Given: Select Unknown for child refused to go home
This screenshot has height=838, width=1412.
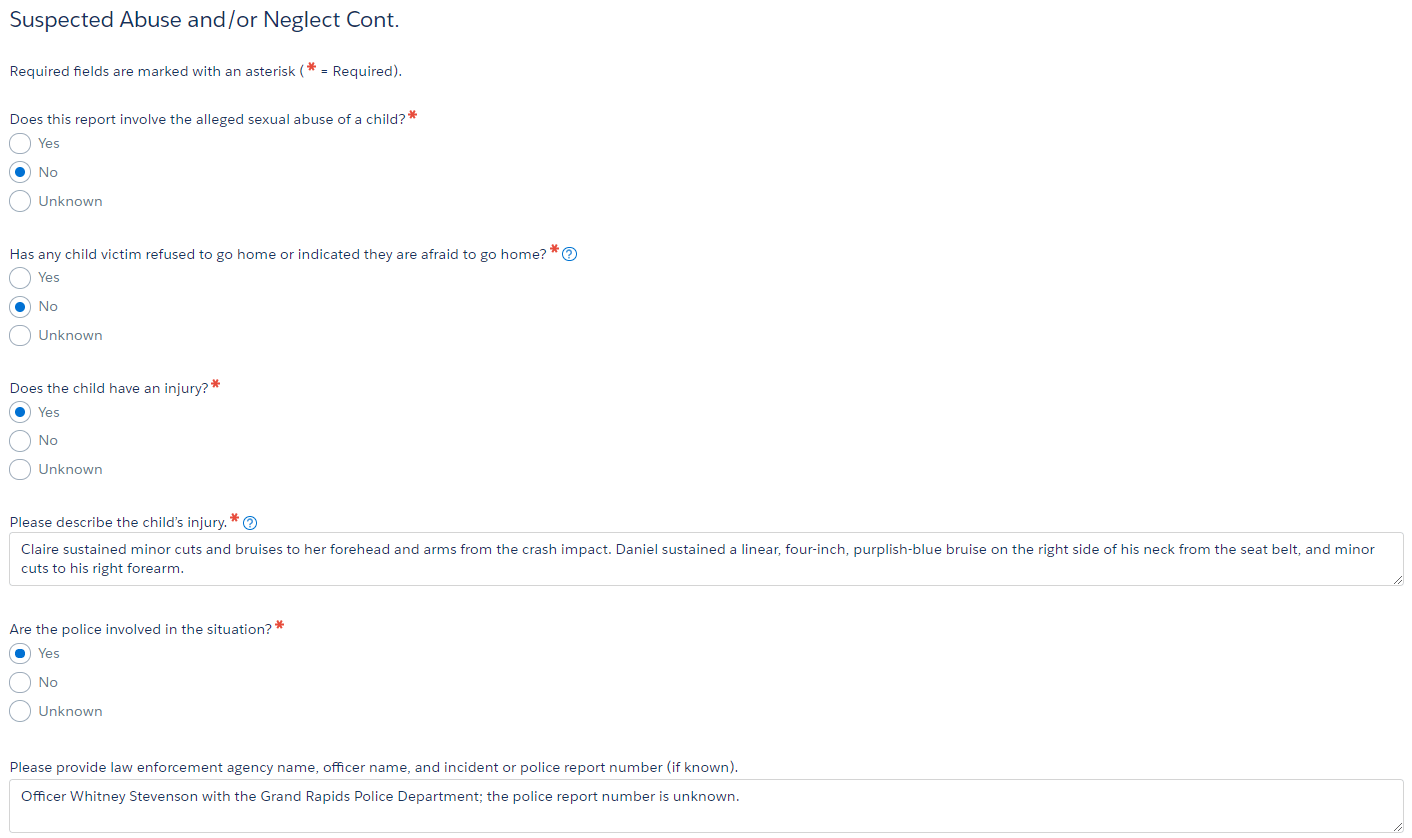Looking at the screenshot, I should 19,335.
